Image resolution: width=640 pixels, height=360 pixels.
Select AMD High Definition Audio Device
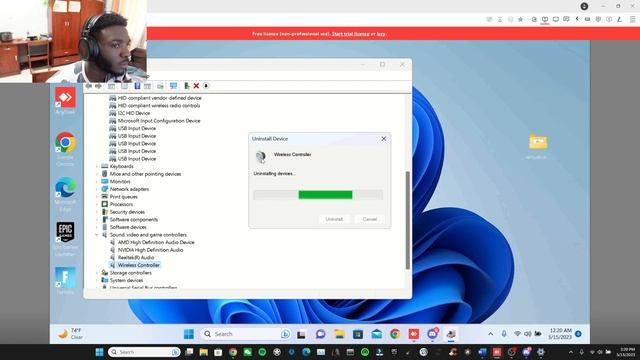[x=156, y=242]
